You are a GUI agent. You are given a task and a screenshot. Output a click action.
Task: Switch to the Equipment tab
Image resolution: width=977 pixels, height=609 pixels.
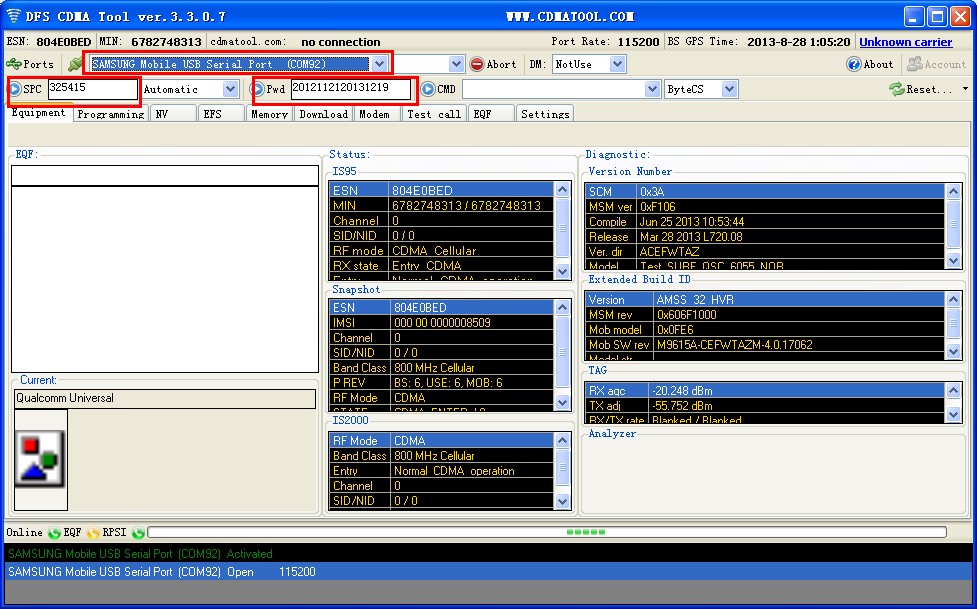coord(39,113)
